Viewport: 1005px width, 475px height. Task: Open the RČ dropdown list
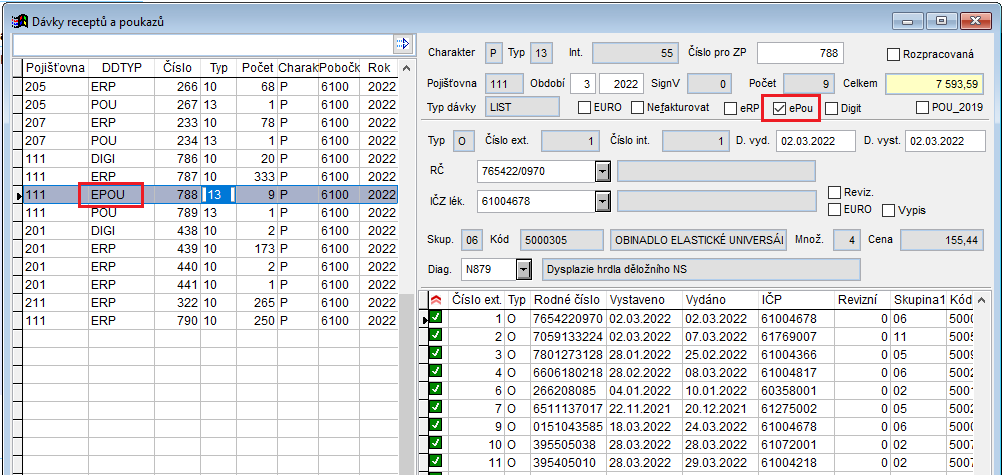[x=602, y=171]
